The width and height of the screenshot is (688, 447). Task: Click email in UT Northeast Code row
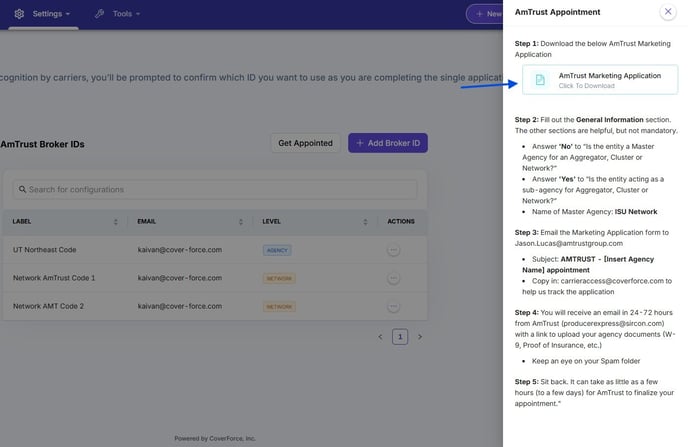[180, 250]
